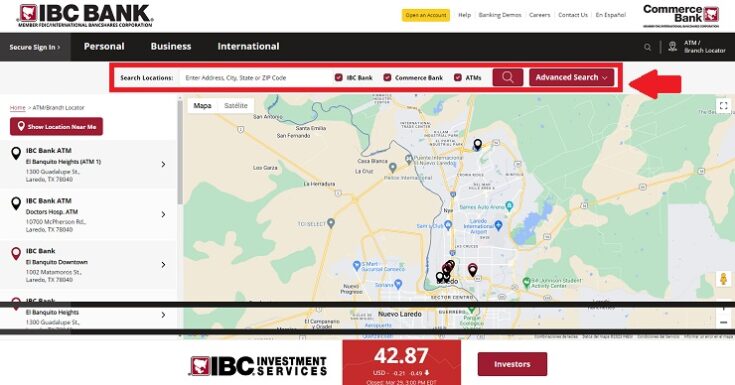Viewport: 735px width, 385px height.
Task: Click the IBC Investment Services logo
Action: (x=258, y=366)
